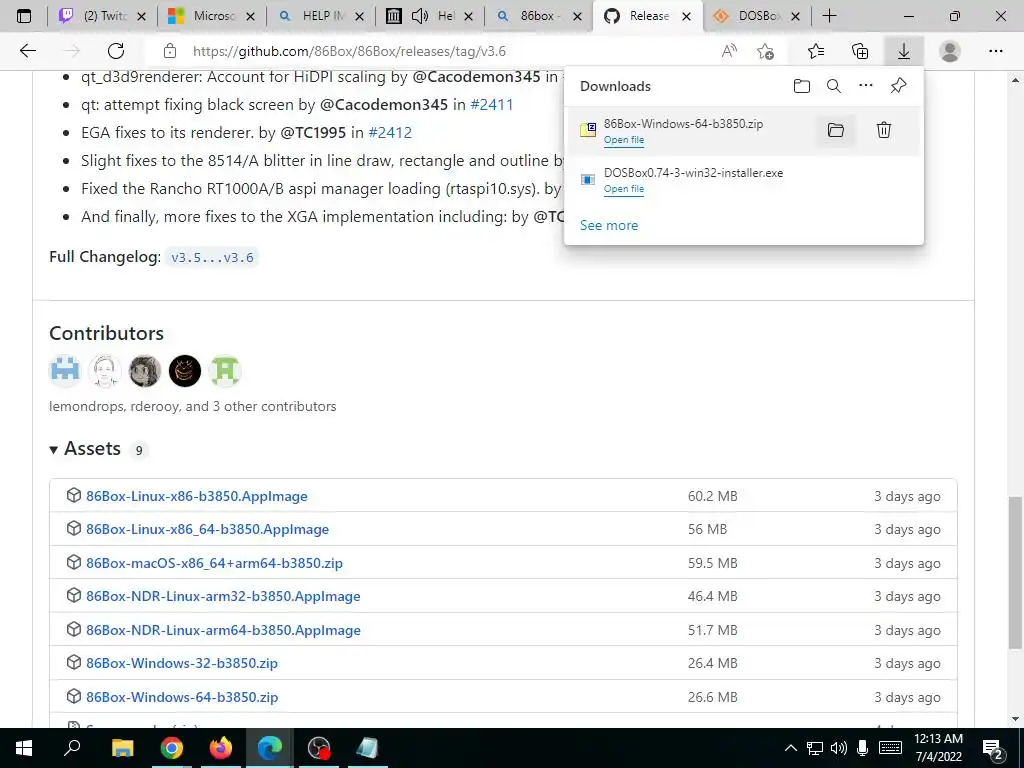This screenshot has width=1024, height=768.
Task: Click See more in the Downloads panel
Action: [x=609, y=225]
